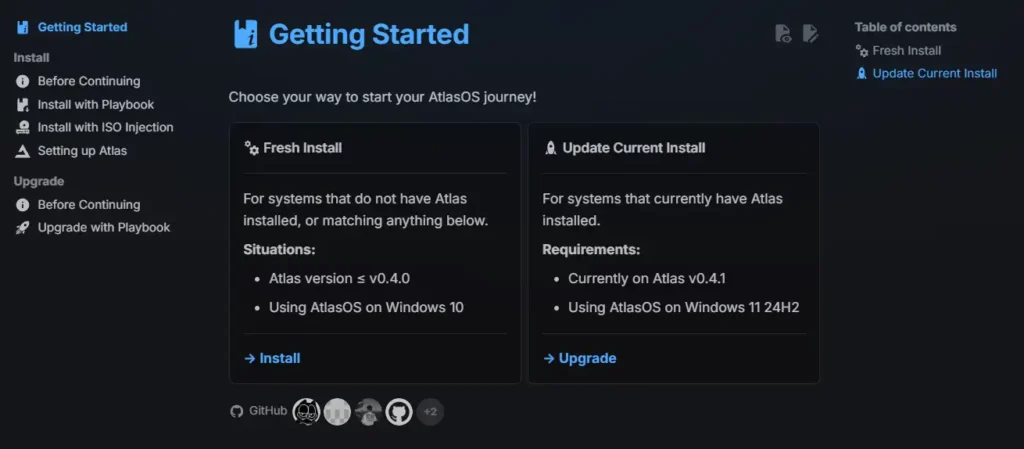Jump to Fresh Install in table of contents
1024x449 pixels.
tap(906, 50)
